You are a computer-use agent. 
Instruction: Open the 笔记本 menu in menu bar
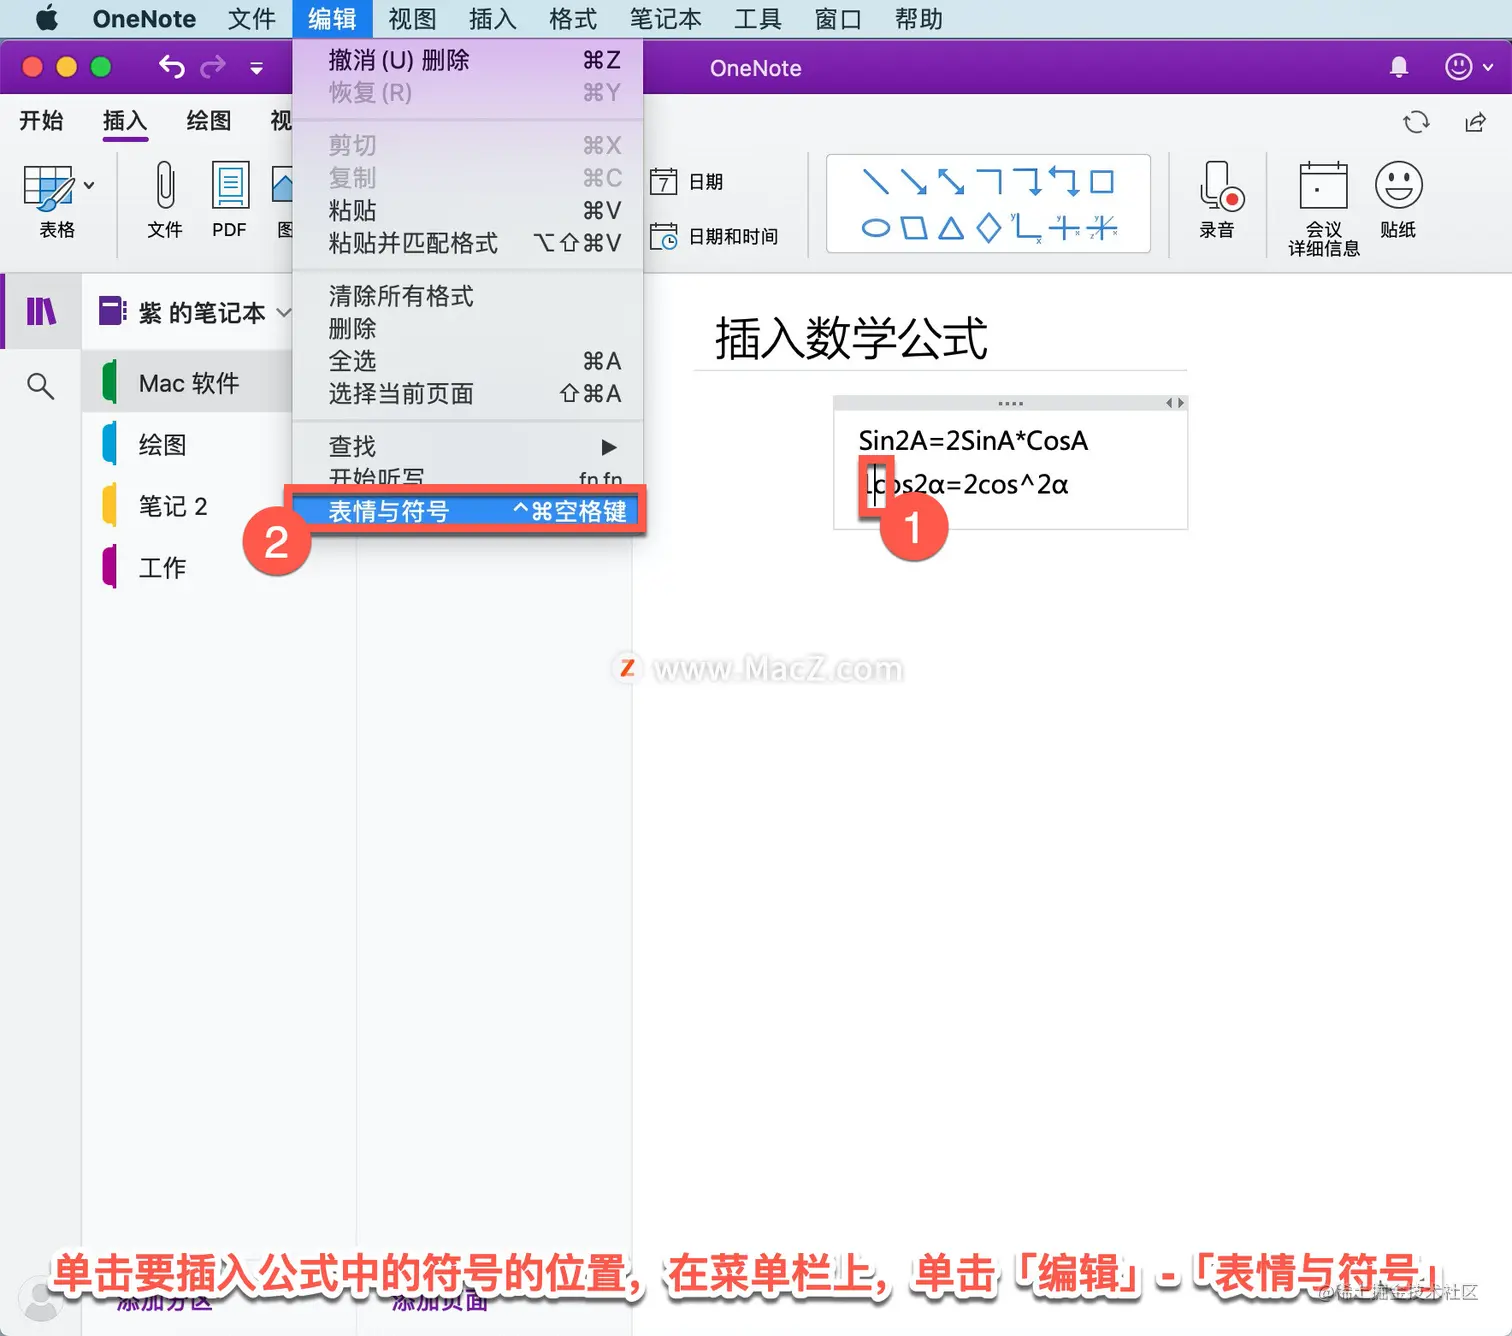[x=666, y=18]
